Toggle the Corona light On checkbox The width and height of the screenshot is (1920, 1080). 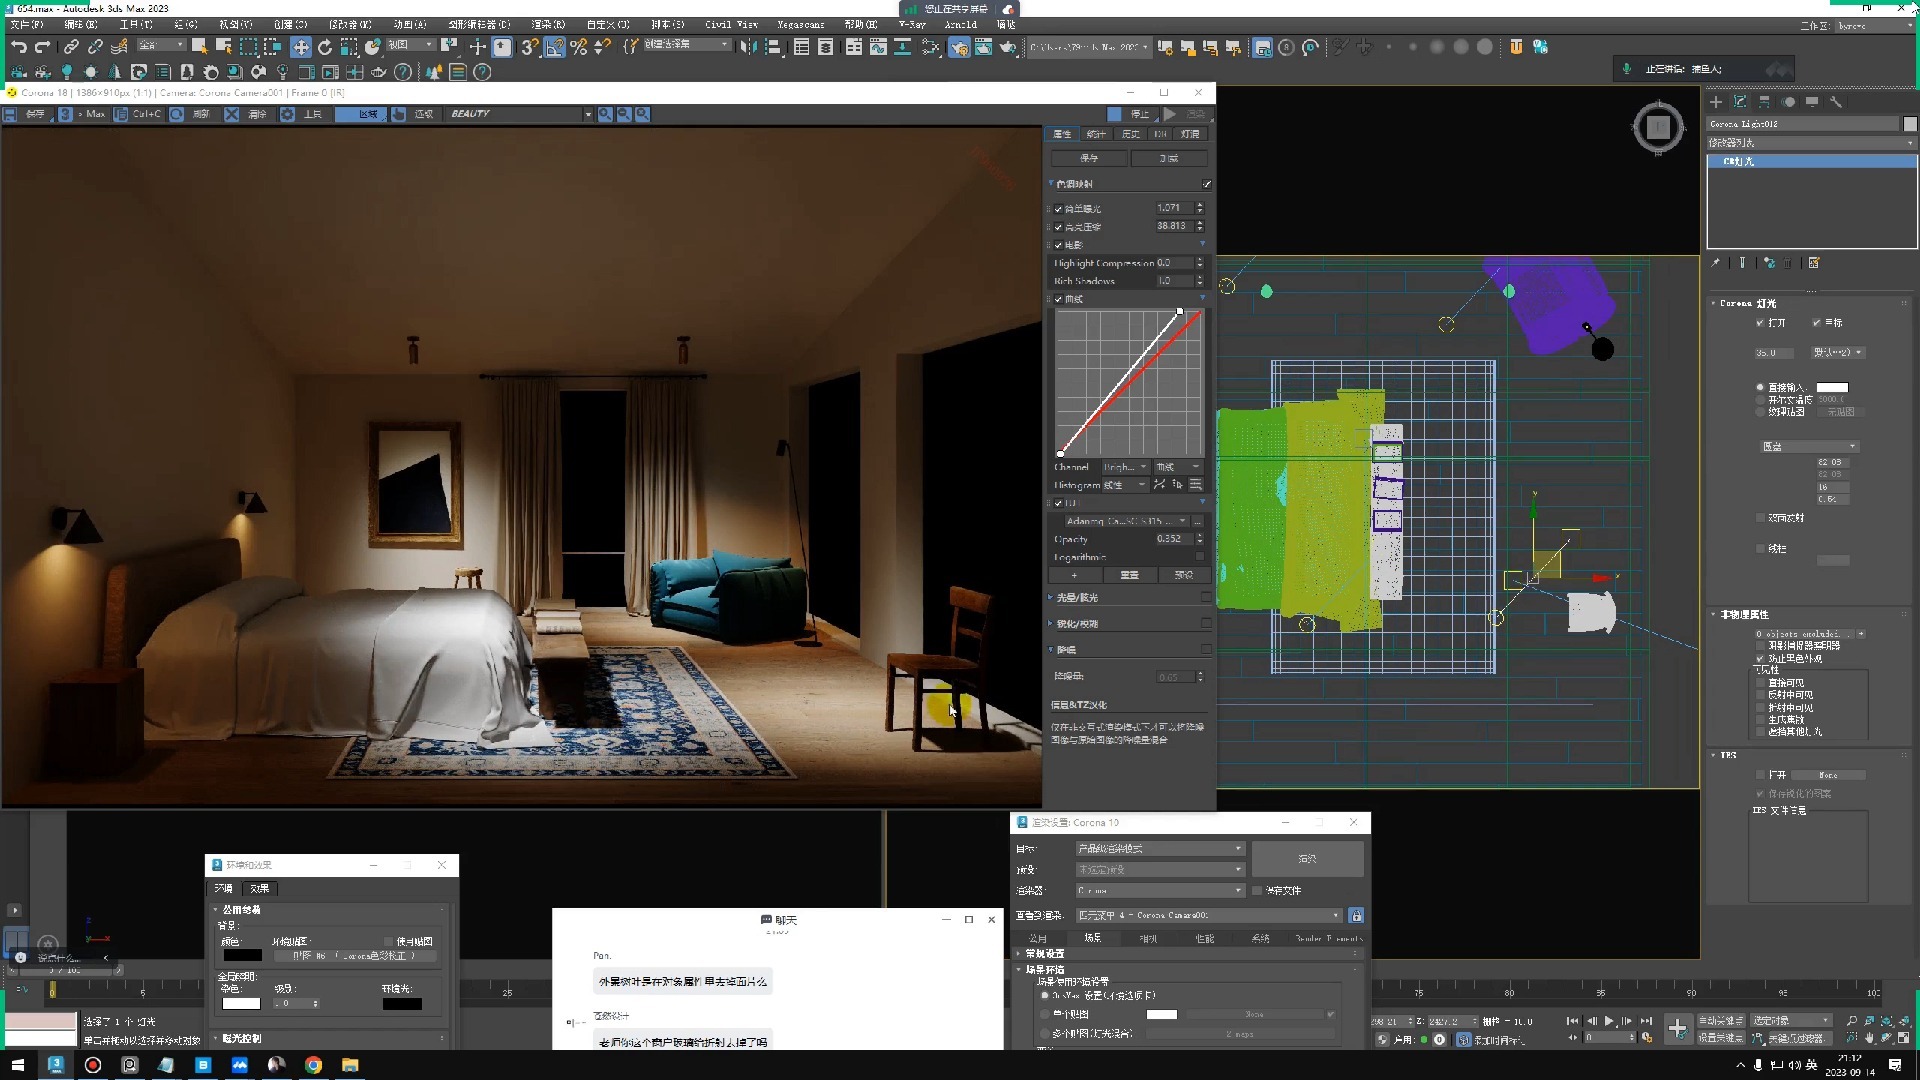[x=1760, y=323]
